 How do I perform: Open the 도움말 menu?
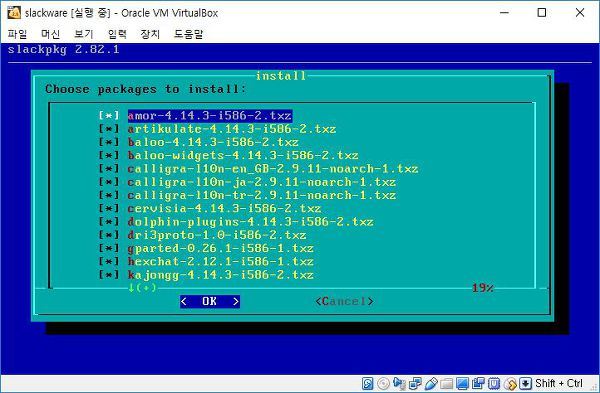click(188, 34)
